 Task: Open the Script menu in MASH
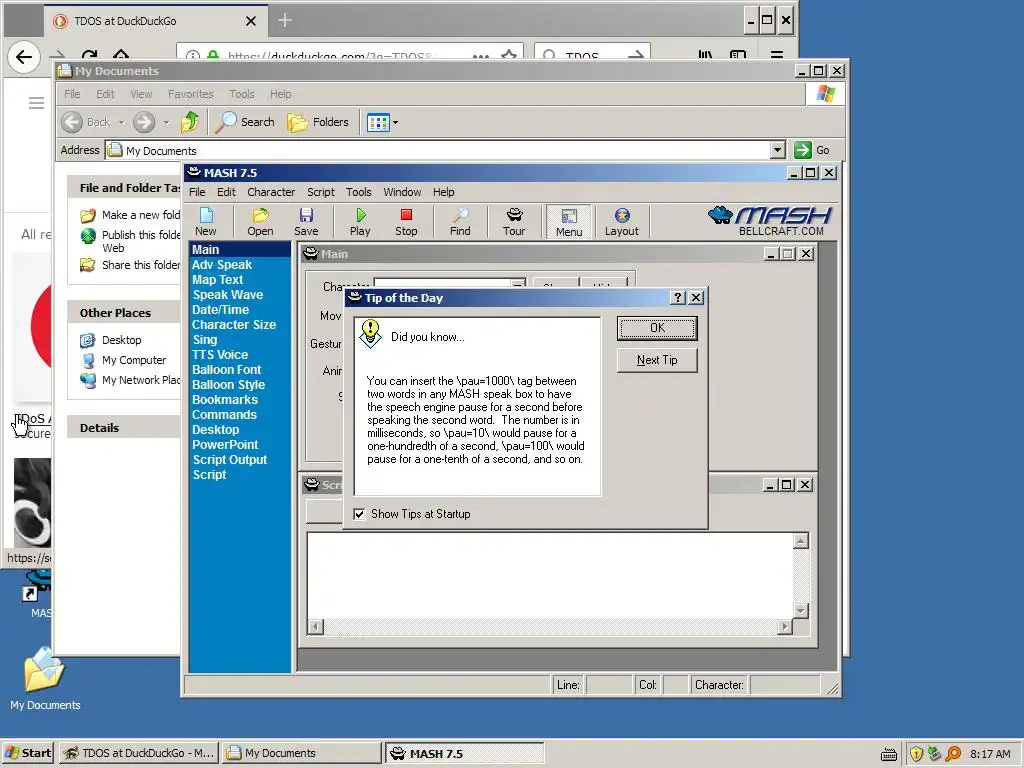tap(321, 192)
